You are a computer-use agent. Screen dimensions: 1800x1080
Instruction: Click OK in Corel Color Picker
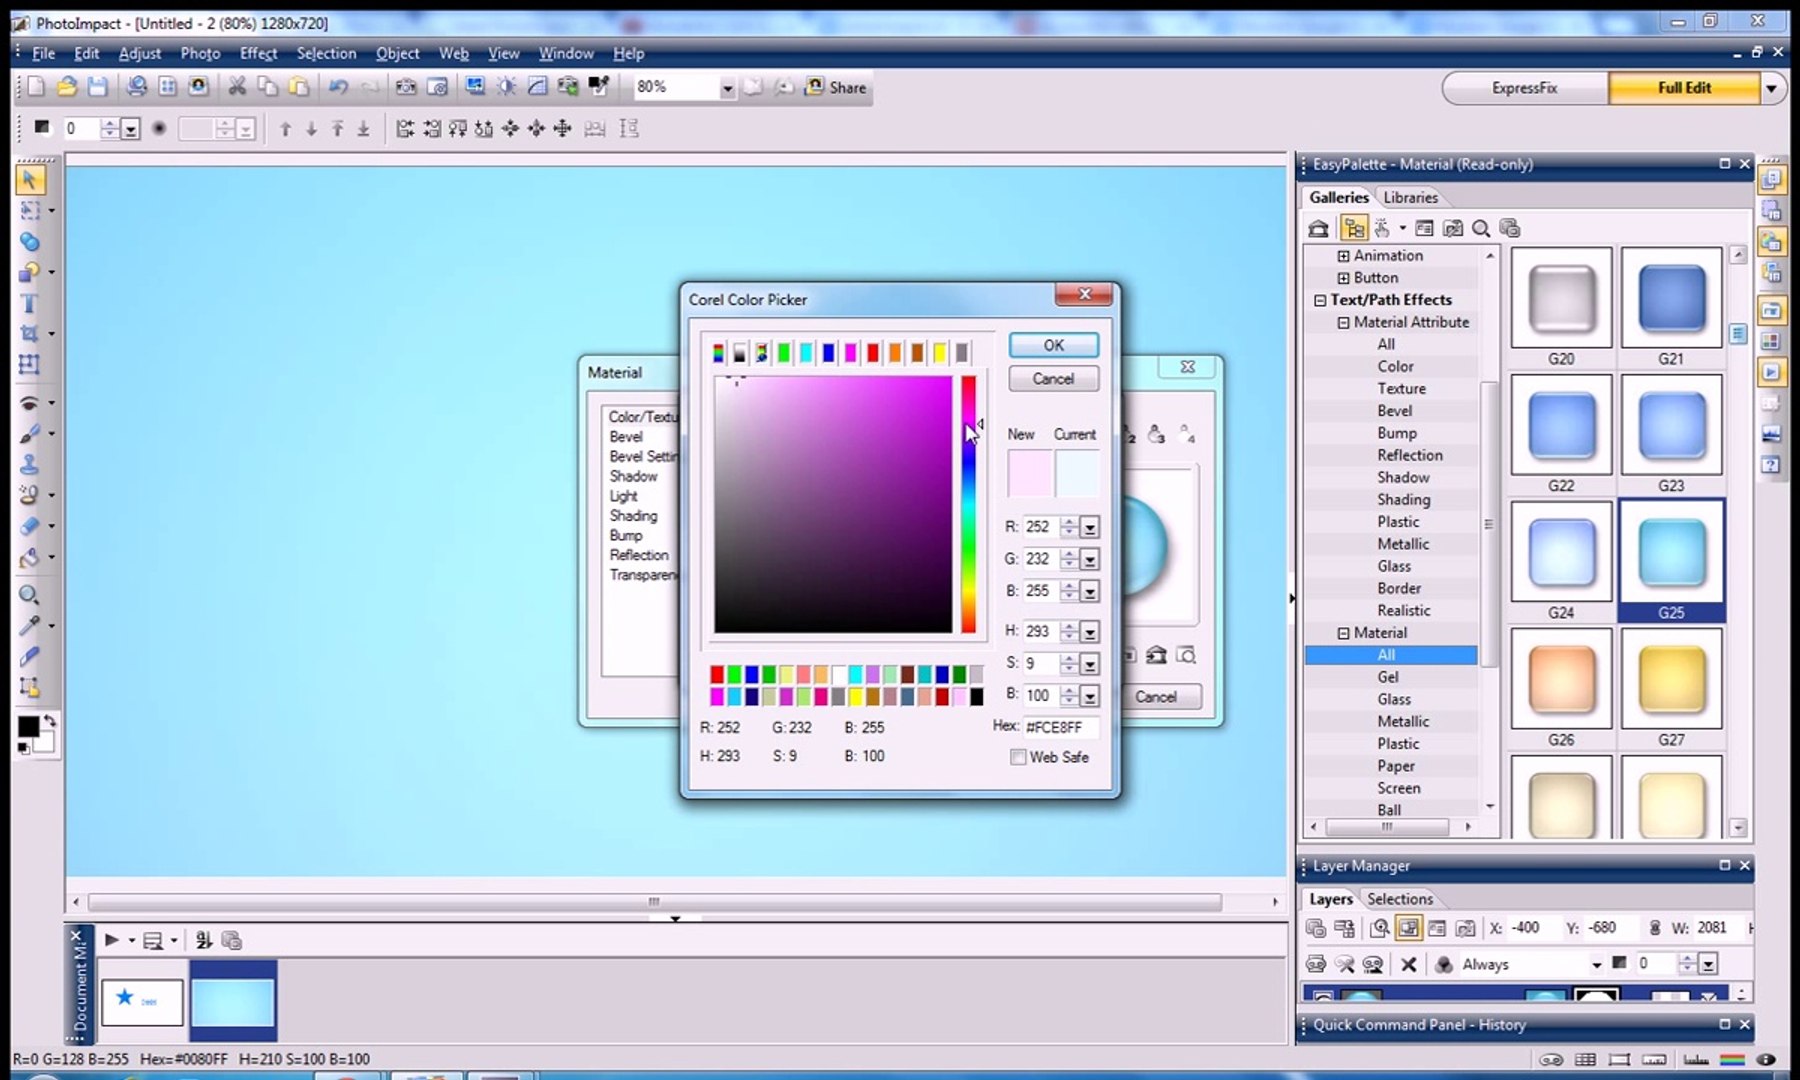click(x=1054, y=346)
